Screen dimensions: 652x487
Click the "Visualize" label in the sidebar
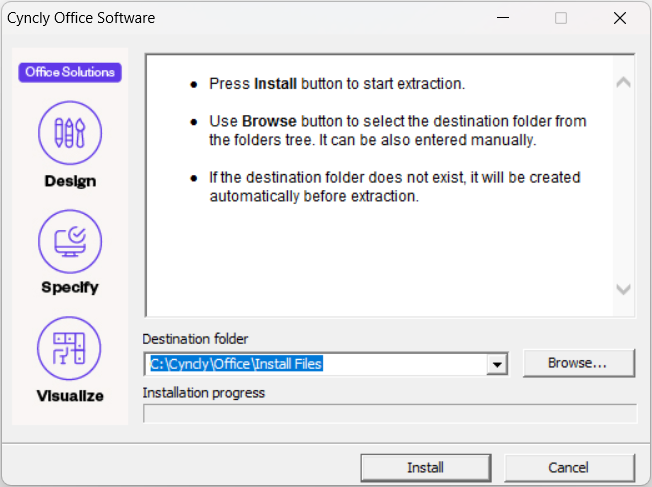click(70, 396)
